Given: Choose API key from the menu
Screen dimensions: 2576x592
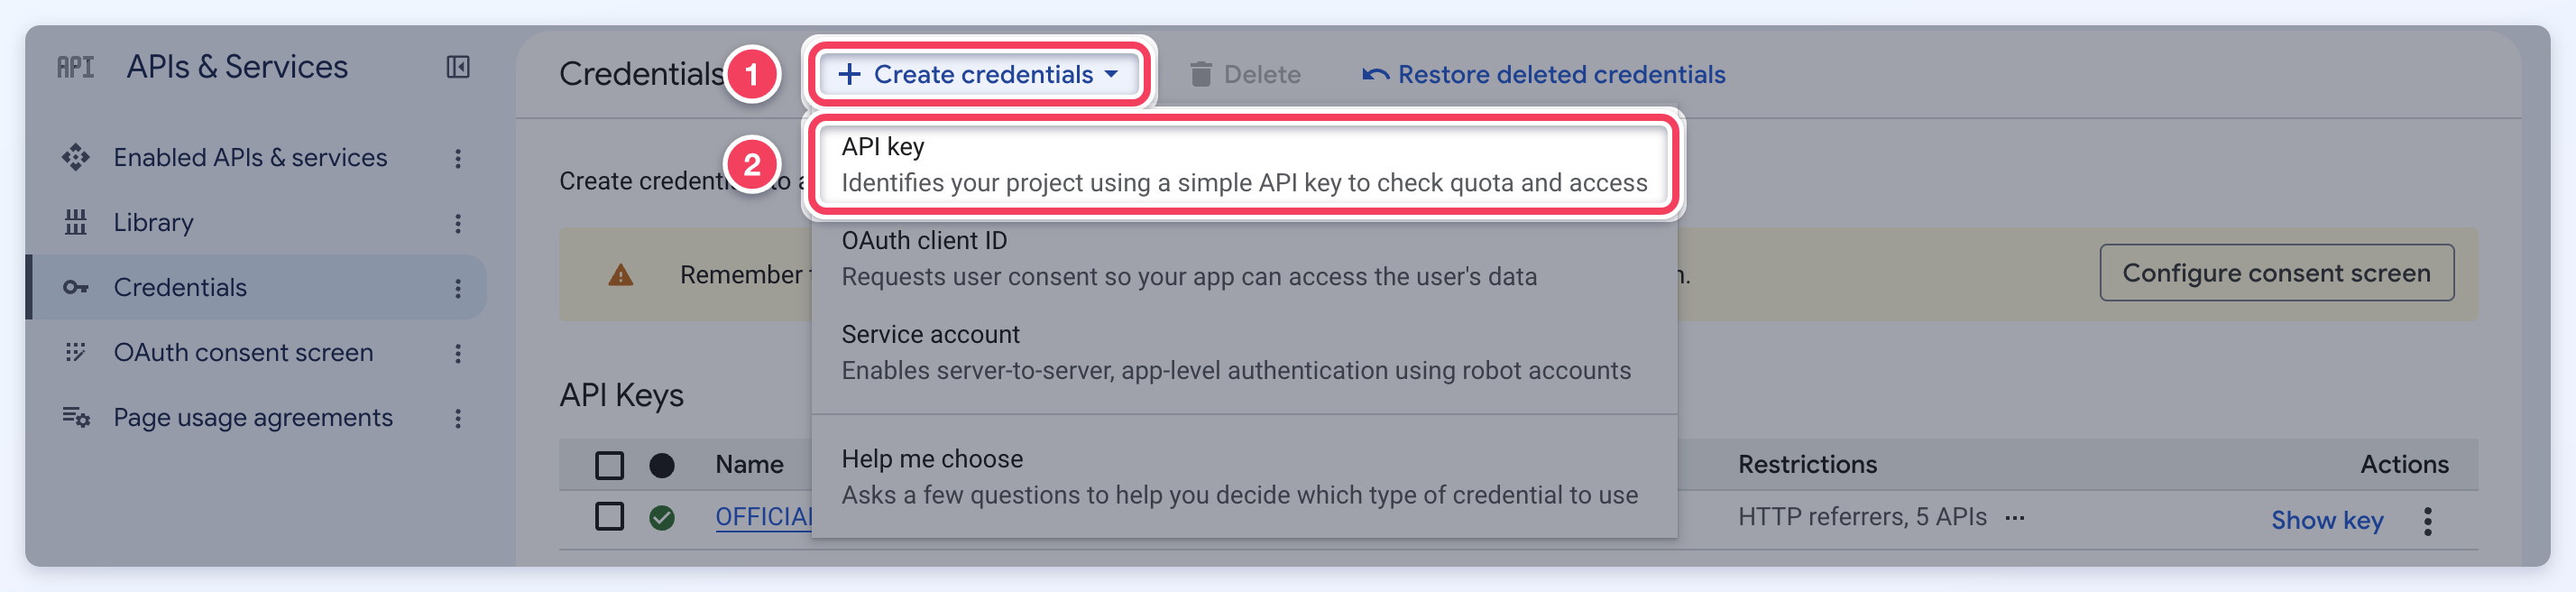Looking at the screenshot, I should click(1244, 165).
